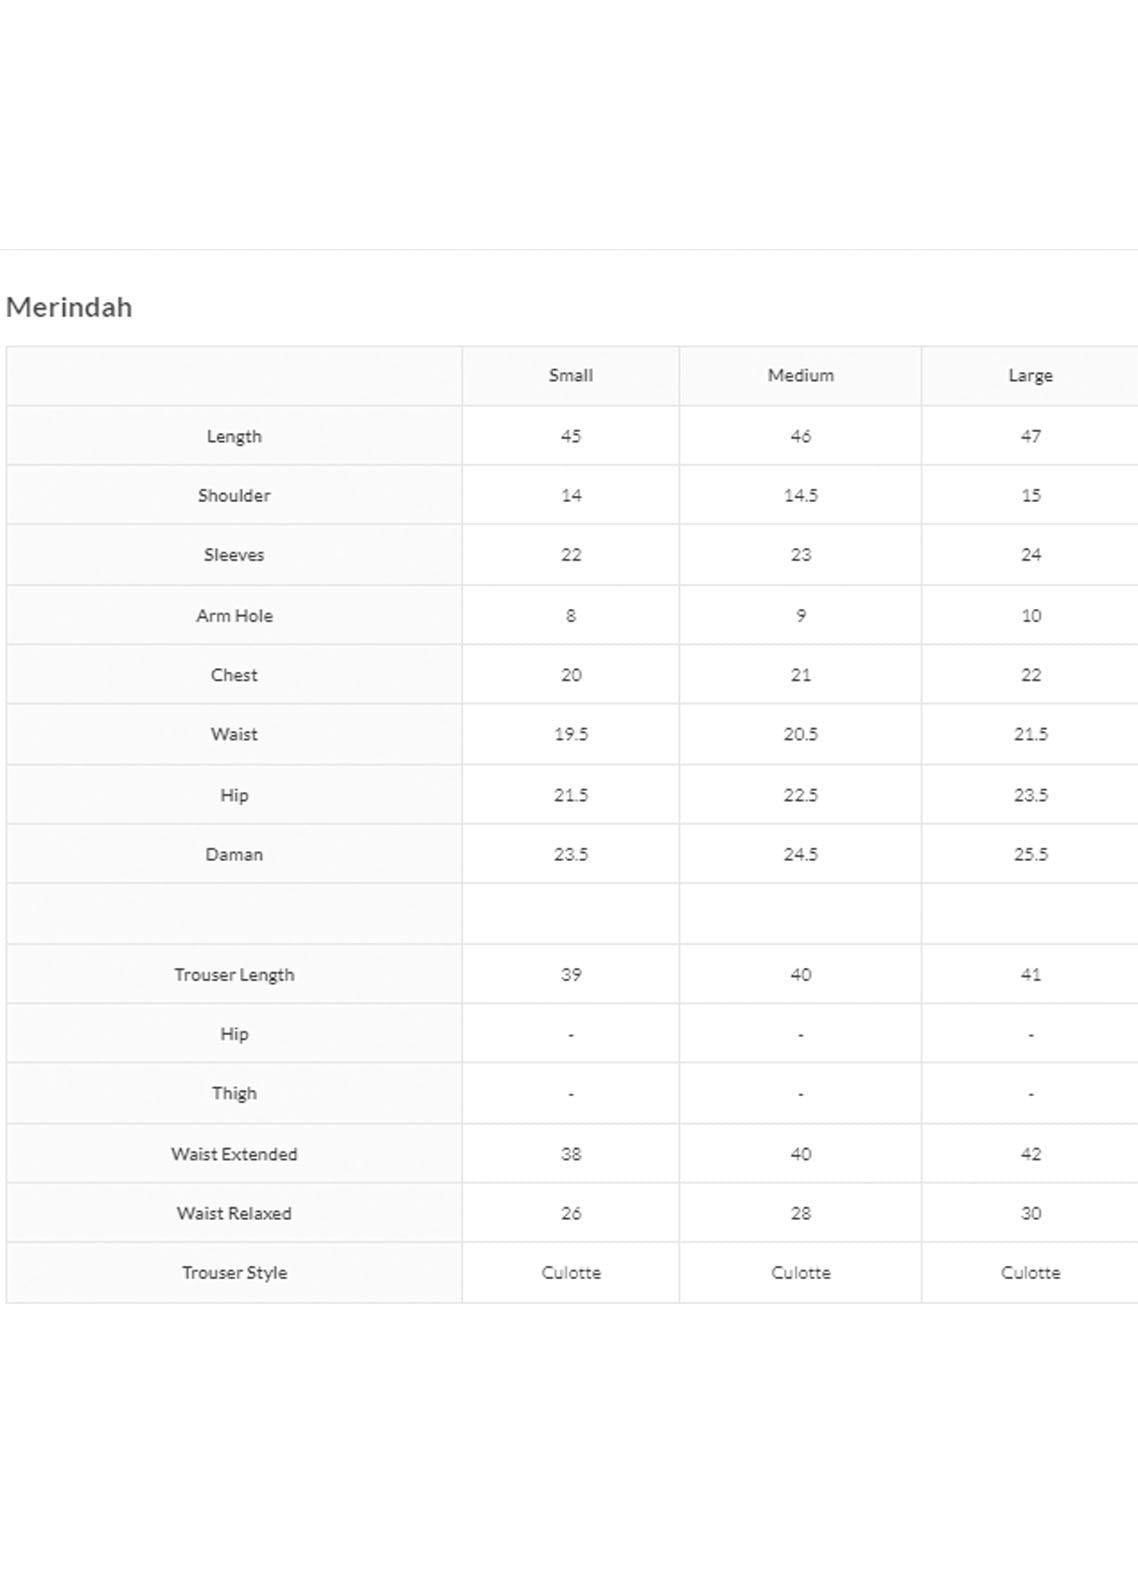Image resolution: width=1138 pixels, height=1584 pixels.
Task: Click the Merindah heading above the table
Action: 69,307
